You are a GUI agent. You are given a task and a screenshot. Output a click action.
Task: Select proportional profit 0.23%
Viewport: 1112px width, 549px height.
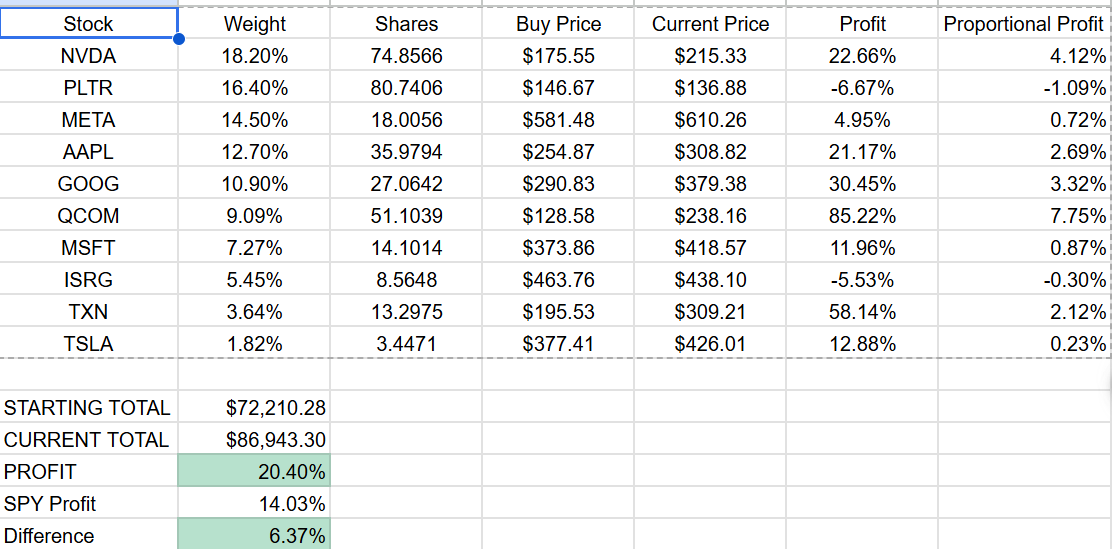tap(1024, 343)
